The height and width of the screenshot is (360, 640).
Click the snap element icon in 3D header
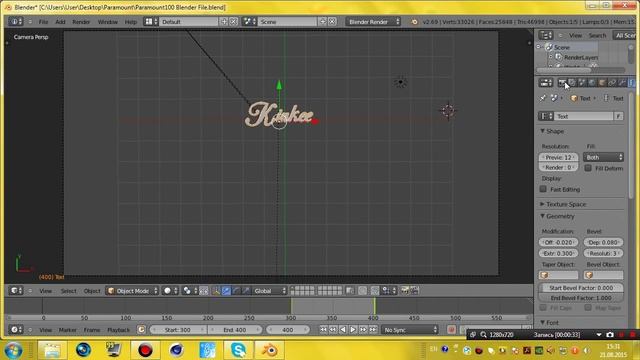388,291
